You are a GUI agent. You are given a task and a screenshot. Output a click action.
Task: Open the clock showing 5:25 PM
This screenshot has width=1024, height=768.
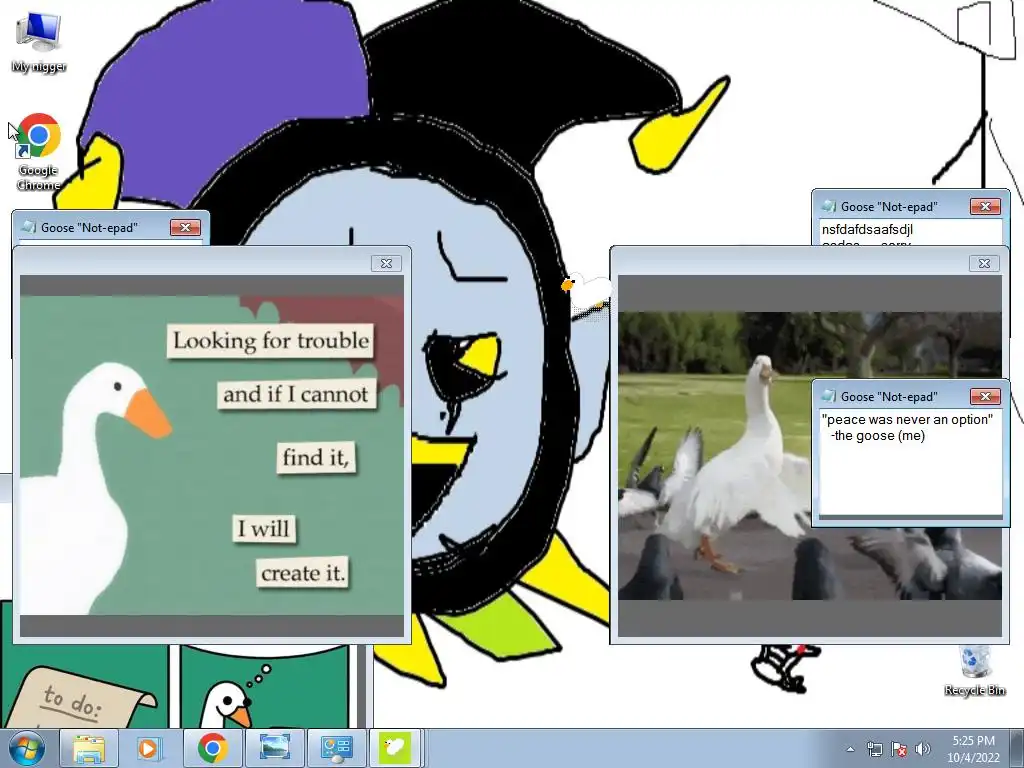pos(973,741)
